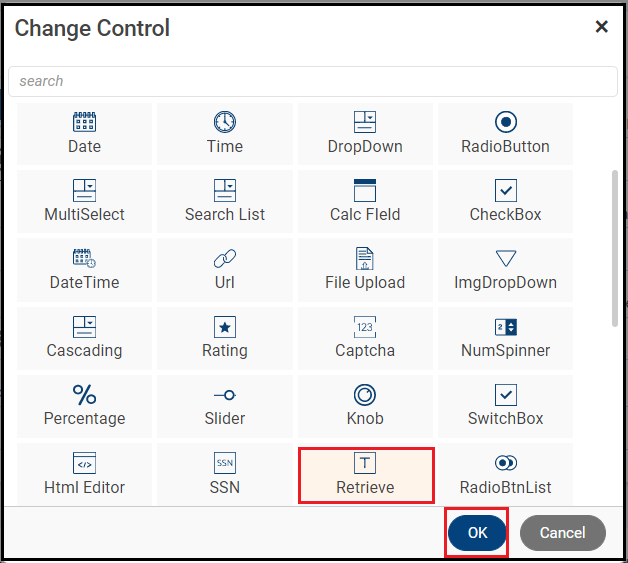Focus the control search field
Image resolution: width=628 pixels, height=563 pixels.
313,81
